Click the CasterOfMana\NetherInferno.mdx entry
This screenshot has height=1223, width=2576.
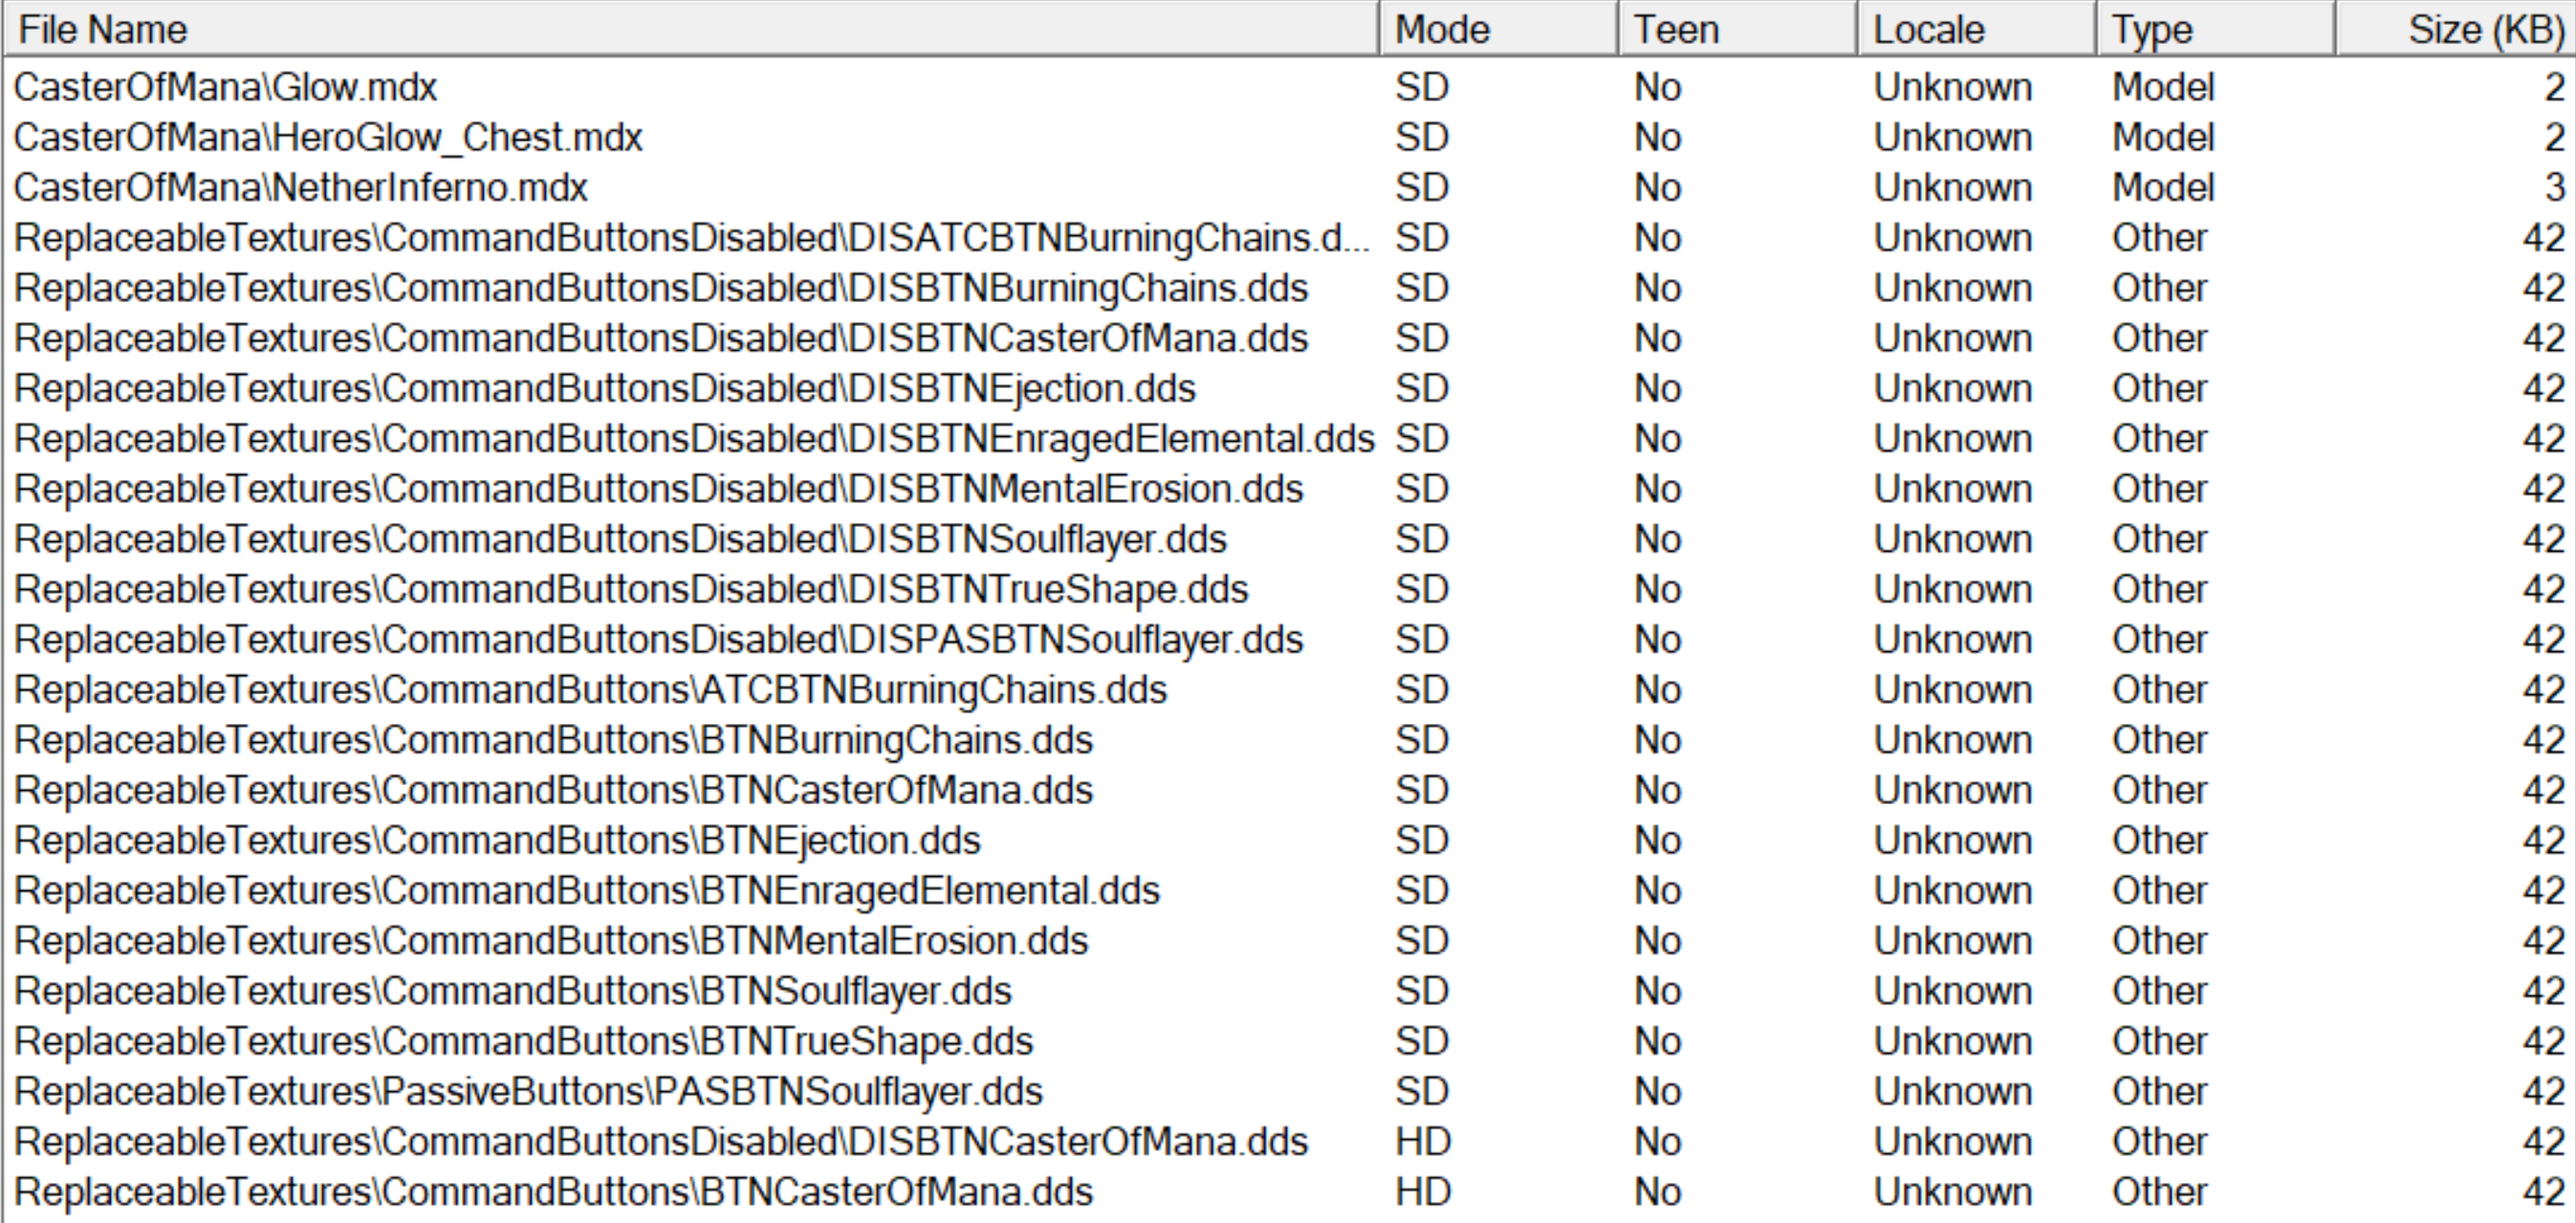point(301,187)
